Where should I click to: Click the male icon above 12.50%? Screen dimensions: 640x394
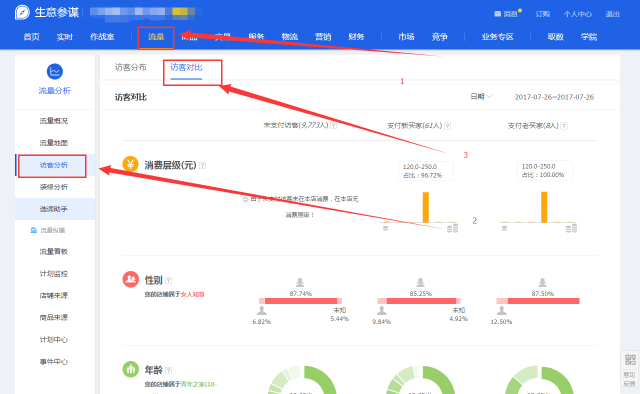[502, 311]
